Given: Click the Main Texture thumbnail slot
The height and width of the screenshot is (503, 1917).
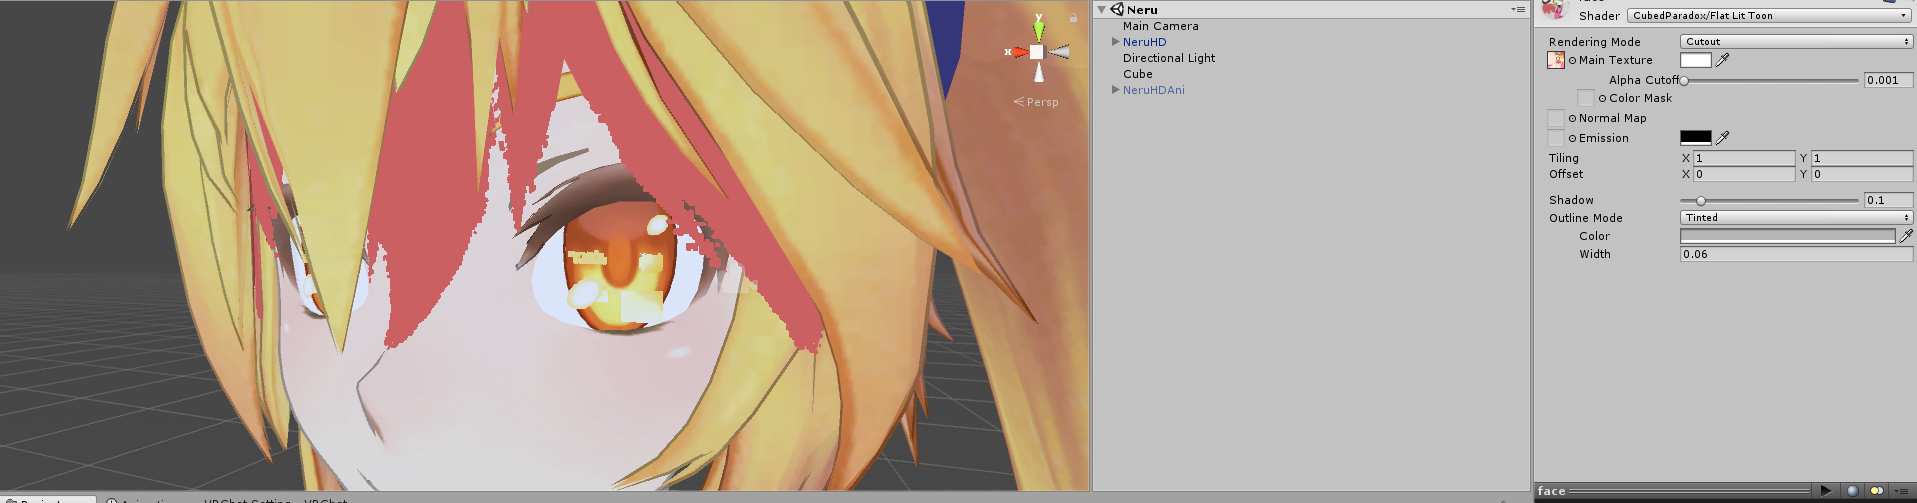Looking at the screenshot, I should pos(1556,60).
